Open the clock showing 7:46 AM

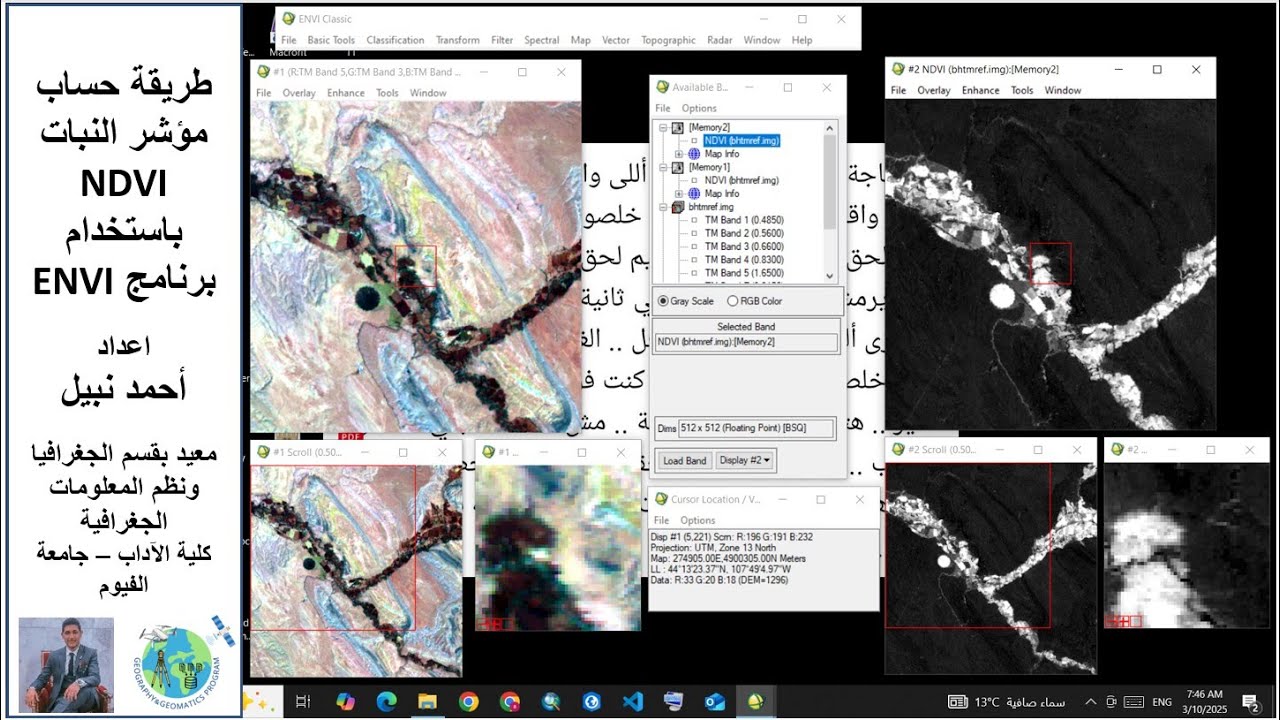(1206, 702)
